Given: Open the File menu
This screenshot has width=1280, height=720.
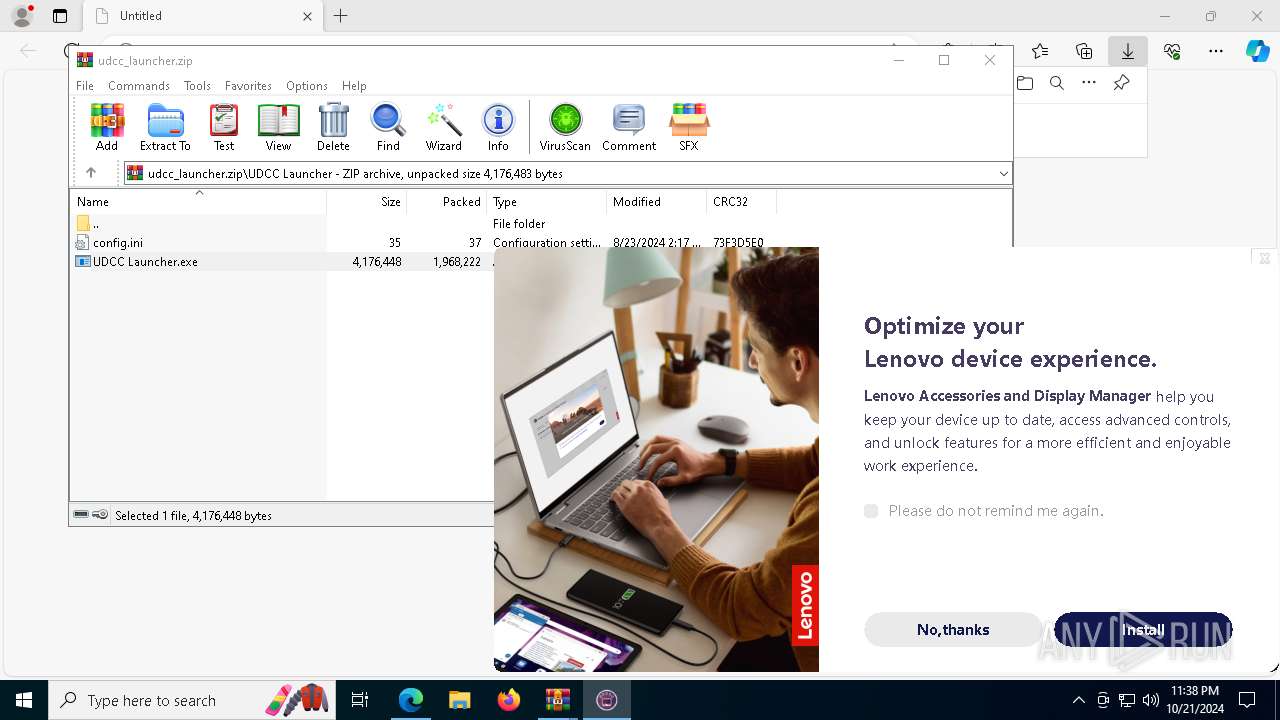Looking at the screenshot, I should coord(85,86).
